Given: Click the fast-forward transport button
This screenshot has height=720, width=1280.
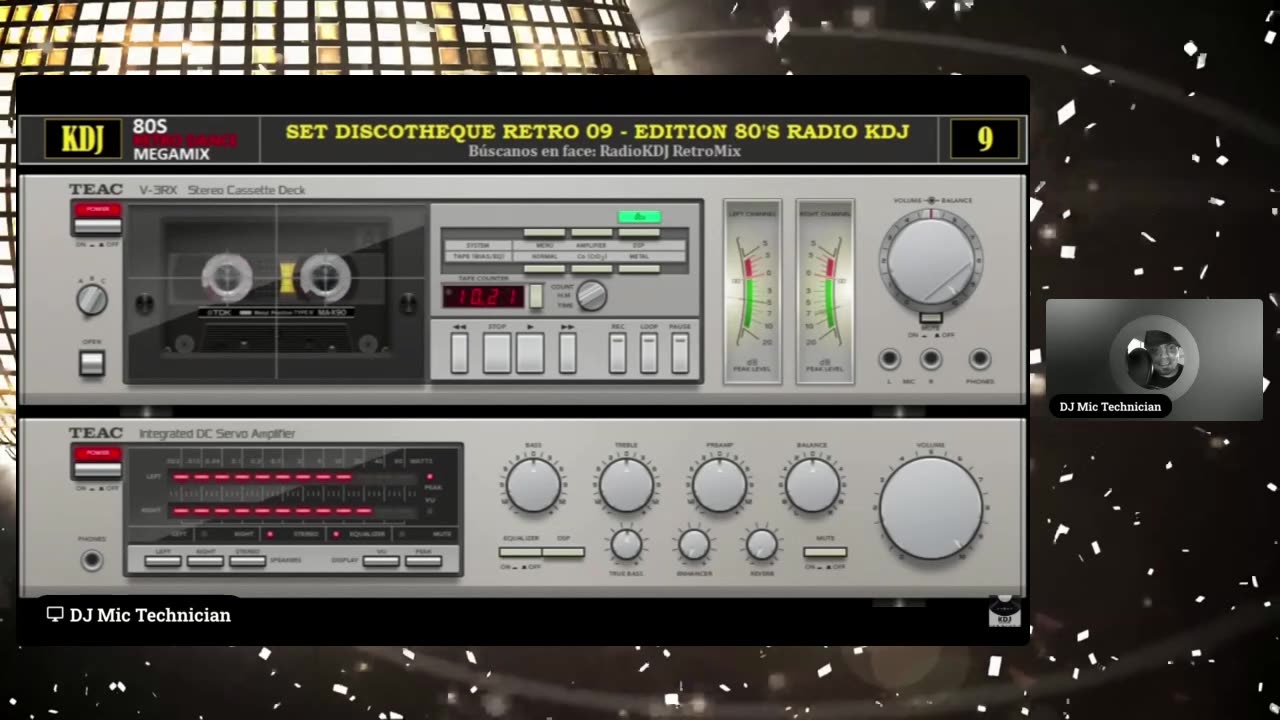Looking at the screenshot, I should [567, 353].
